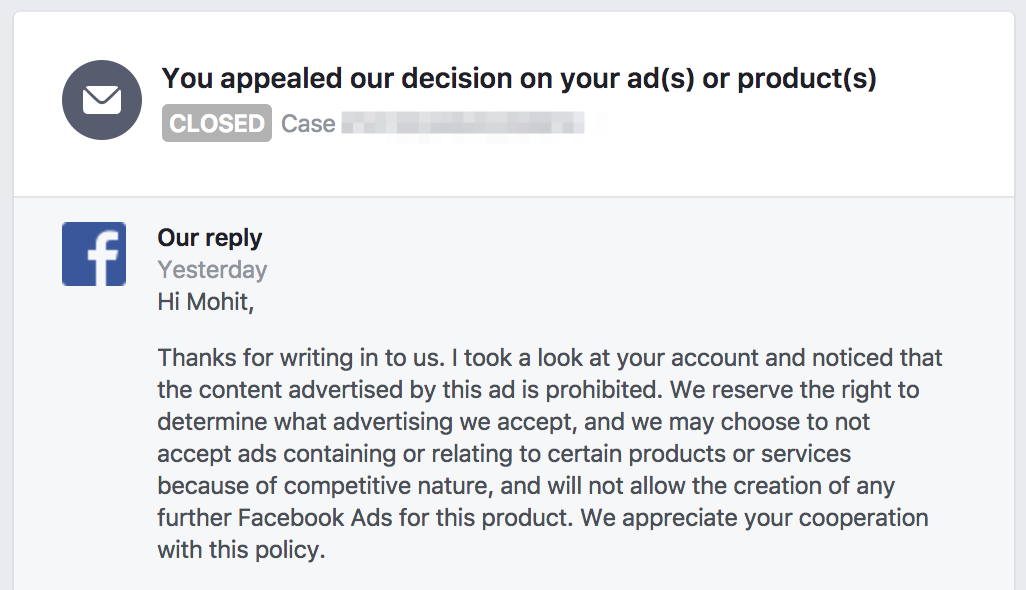Click the CLOSED status badge
Viewport: 1026px width, 590px height.
pos(217,124)
